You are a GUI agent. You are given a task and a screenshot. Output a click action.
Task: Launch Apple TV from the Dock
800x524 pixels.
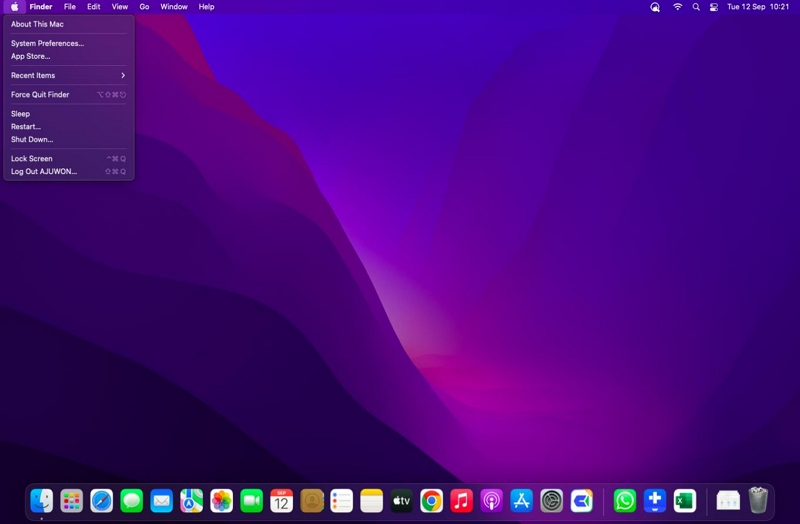pos(402,501)
